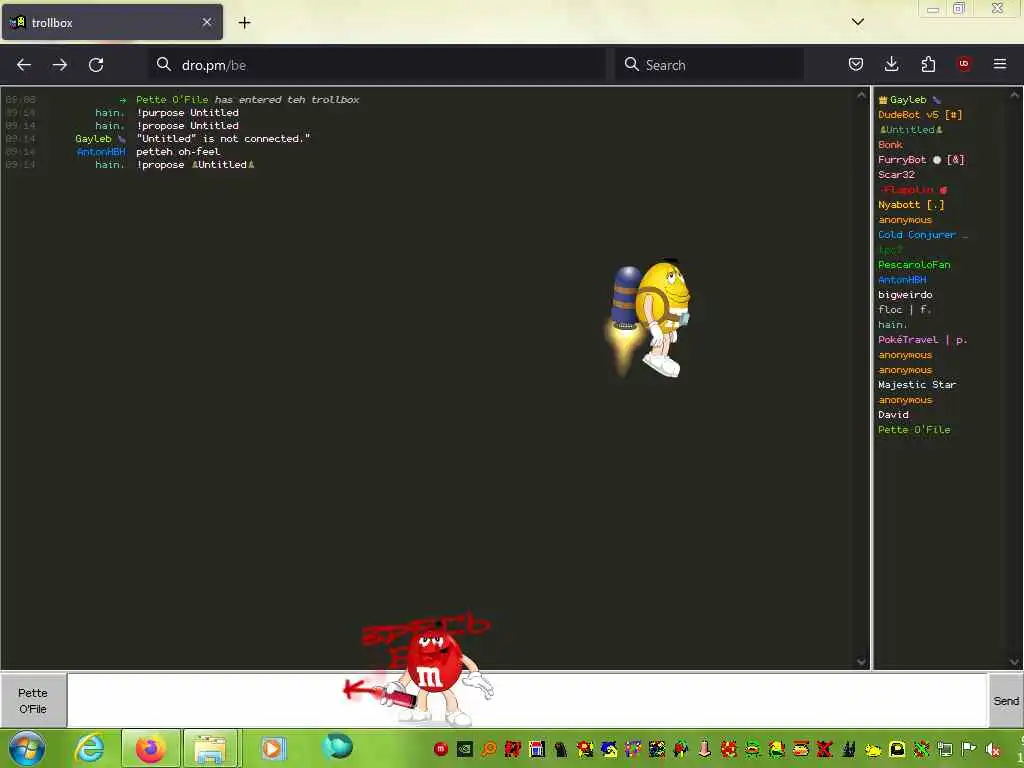Open the Pocket save icon
1024x768 pixels.
[x=856, y=64]
